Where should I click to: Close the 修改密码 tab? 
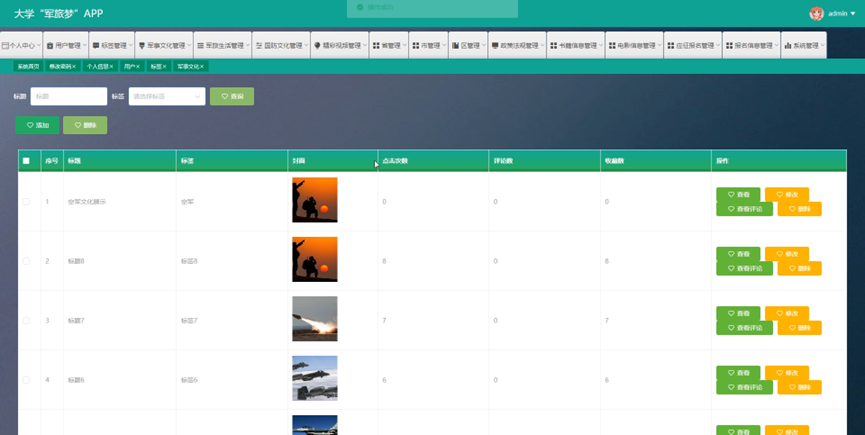[74, 67]
